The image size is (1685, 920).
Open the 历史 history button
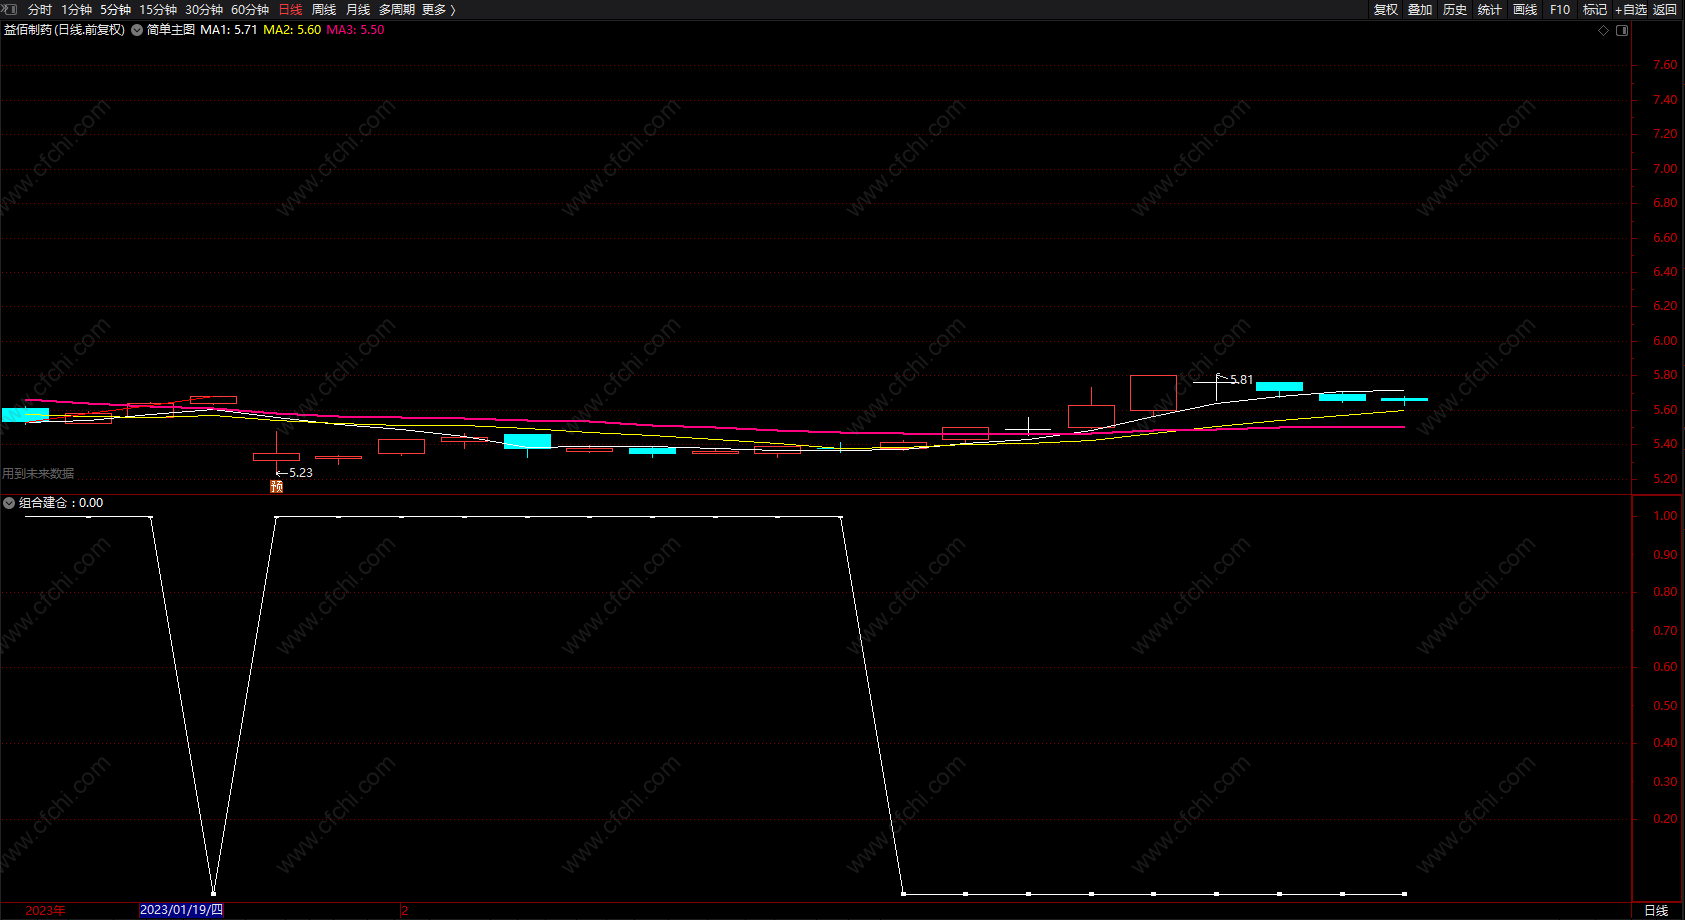1455,10
